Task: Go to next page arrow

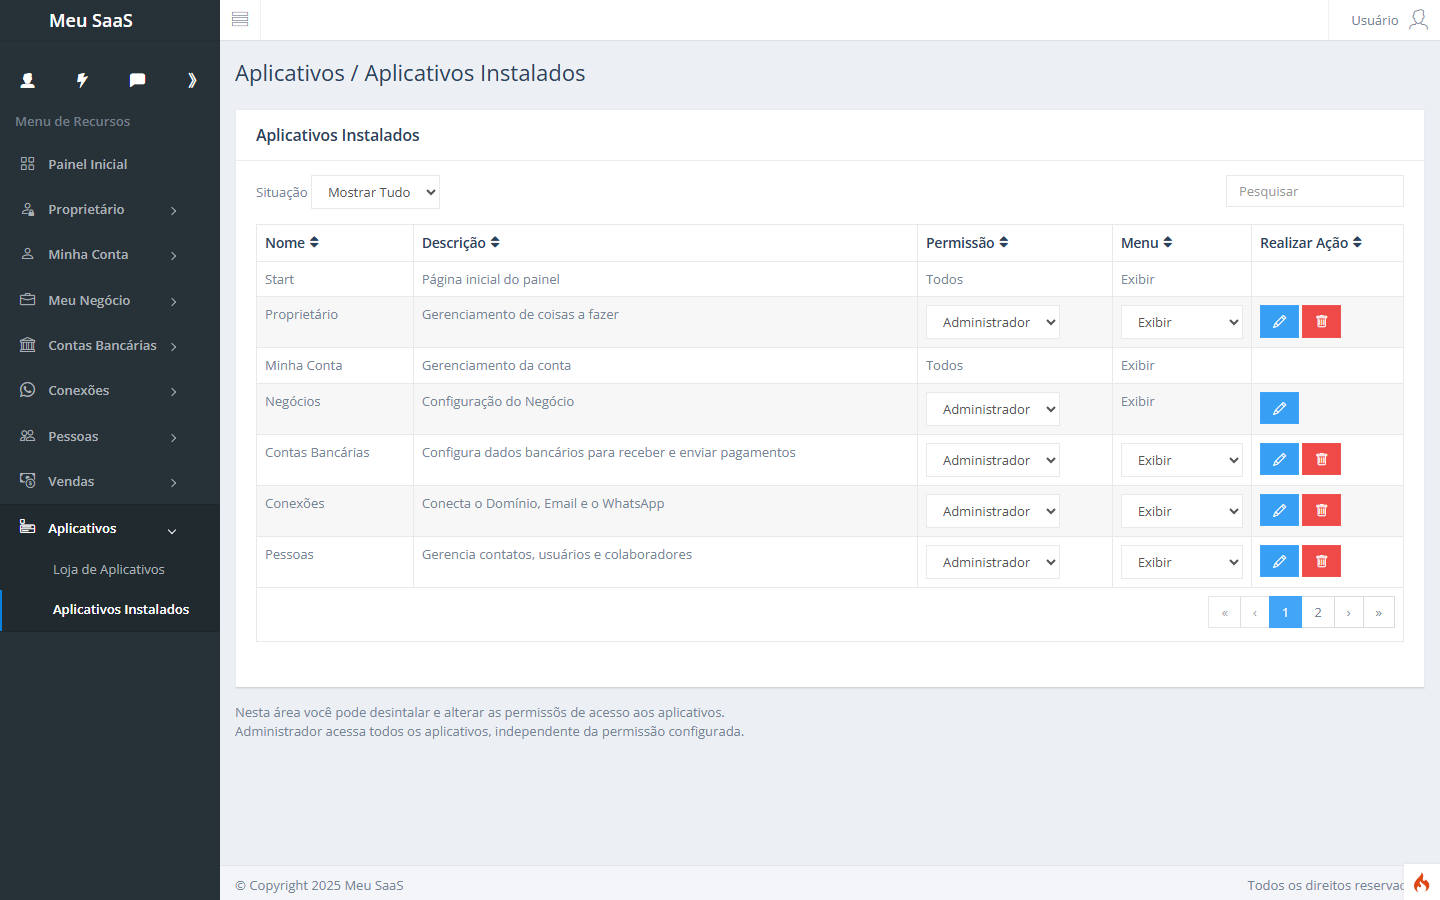Action: click(x=1348, y=612)
